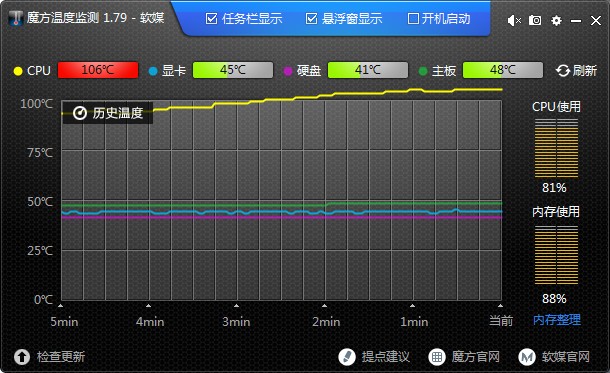Screen dimensions: 610x373
Task: Click the 刷新 refresh button
Action: (x=576, y=70)
